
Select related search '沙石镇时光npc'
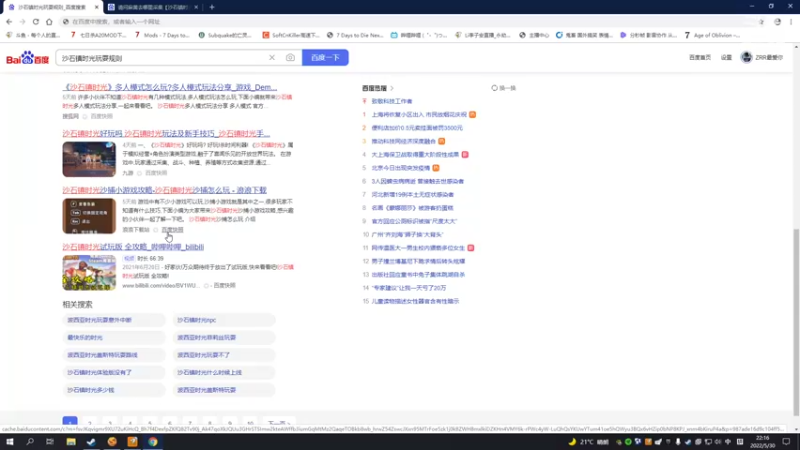(223, 320)
